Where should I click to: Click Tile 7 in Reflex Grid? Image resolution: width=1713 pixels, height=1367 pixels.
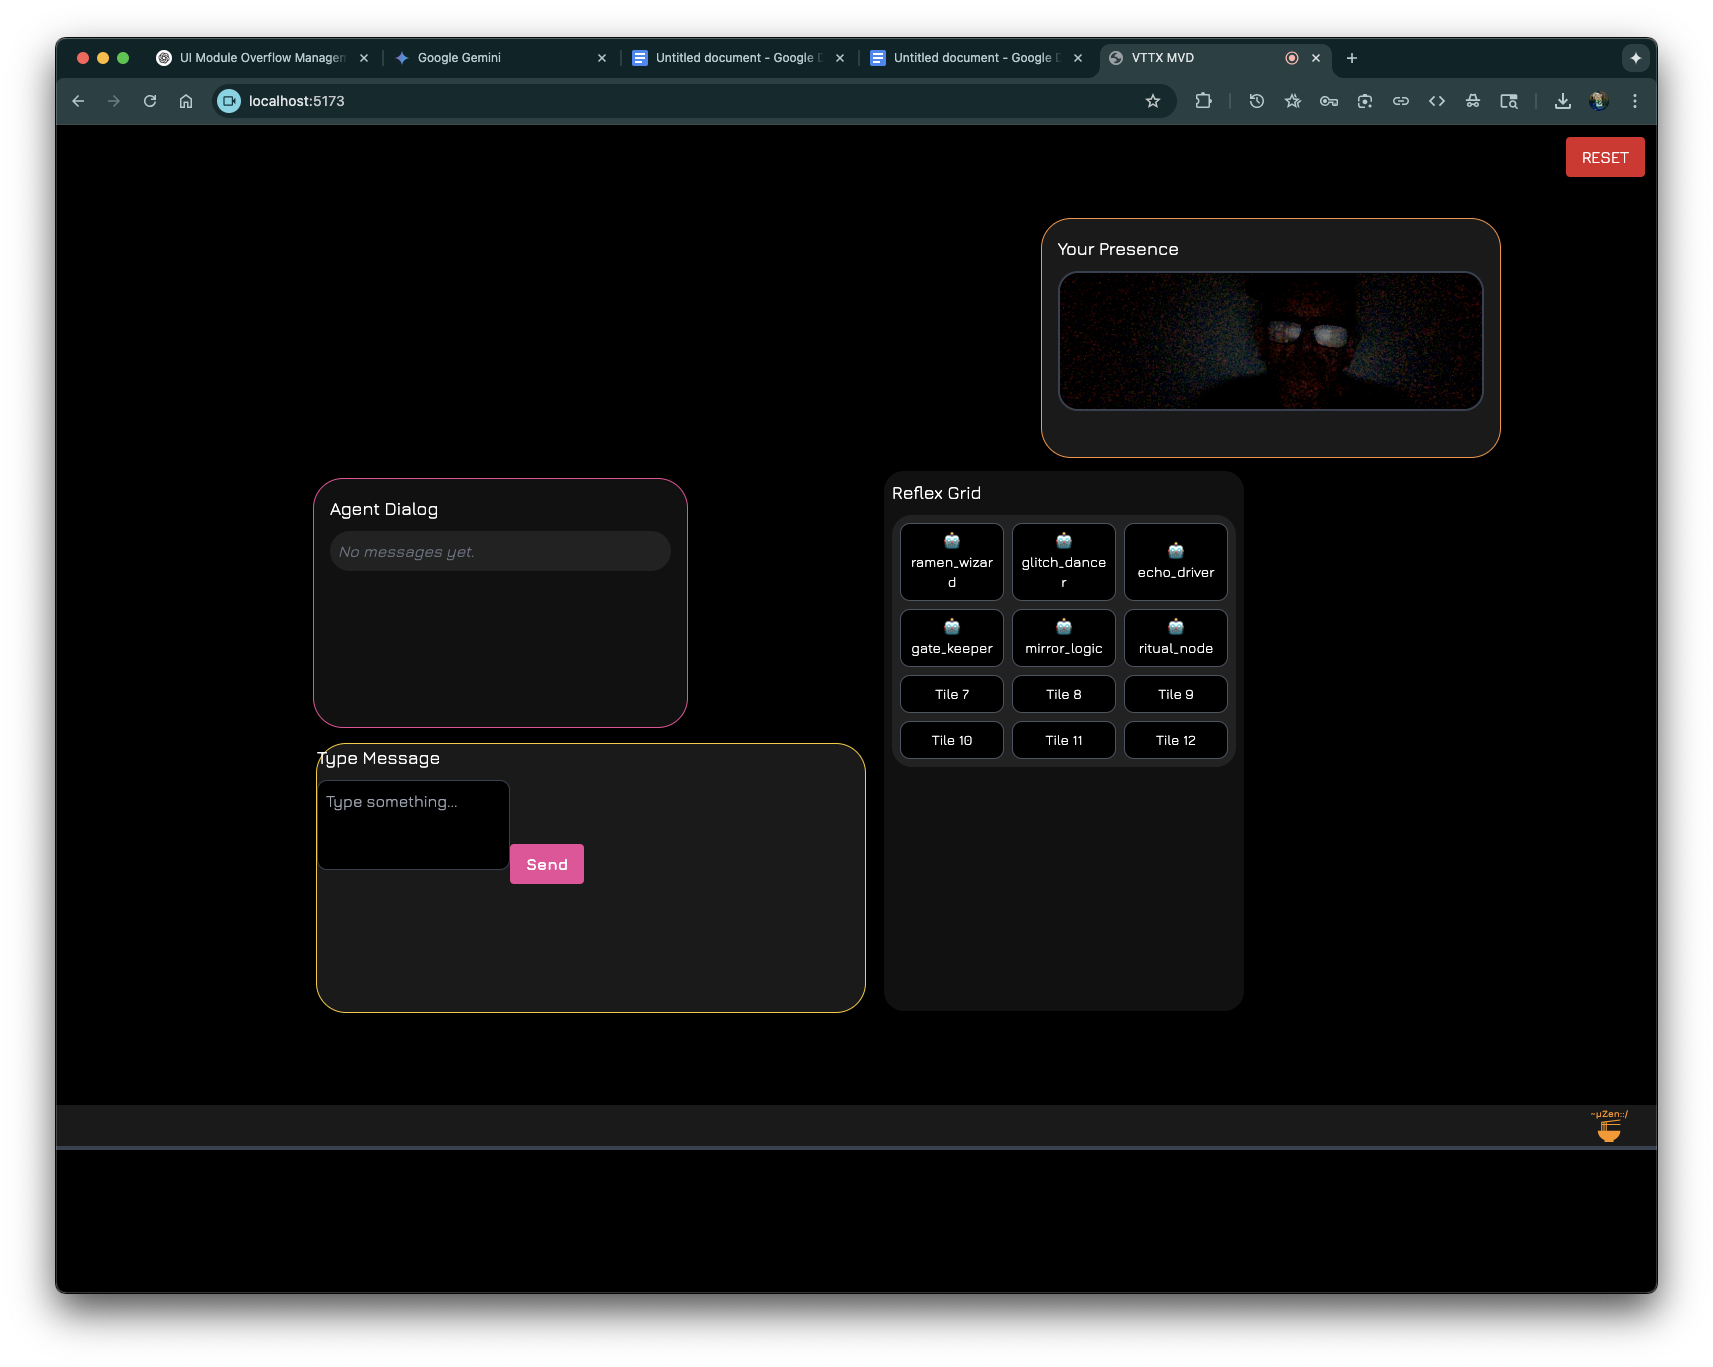951,694
